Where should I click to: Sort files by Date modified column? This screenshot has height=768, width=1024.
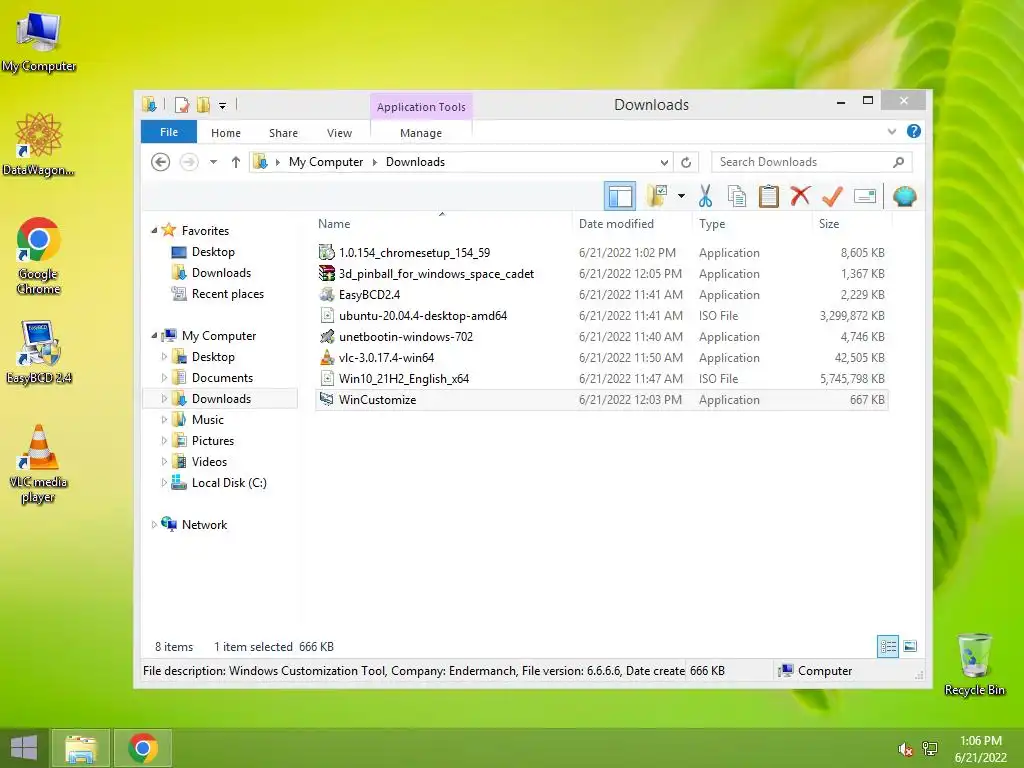point(616,224)
